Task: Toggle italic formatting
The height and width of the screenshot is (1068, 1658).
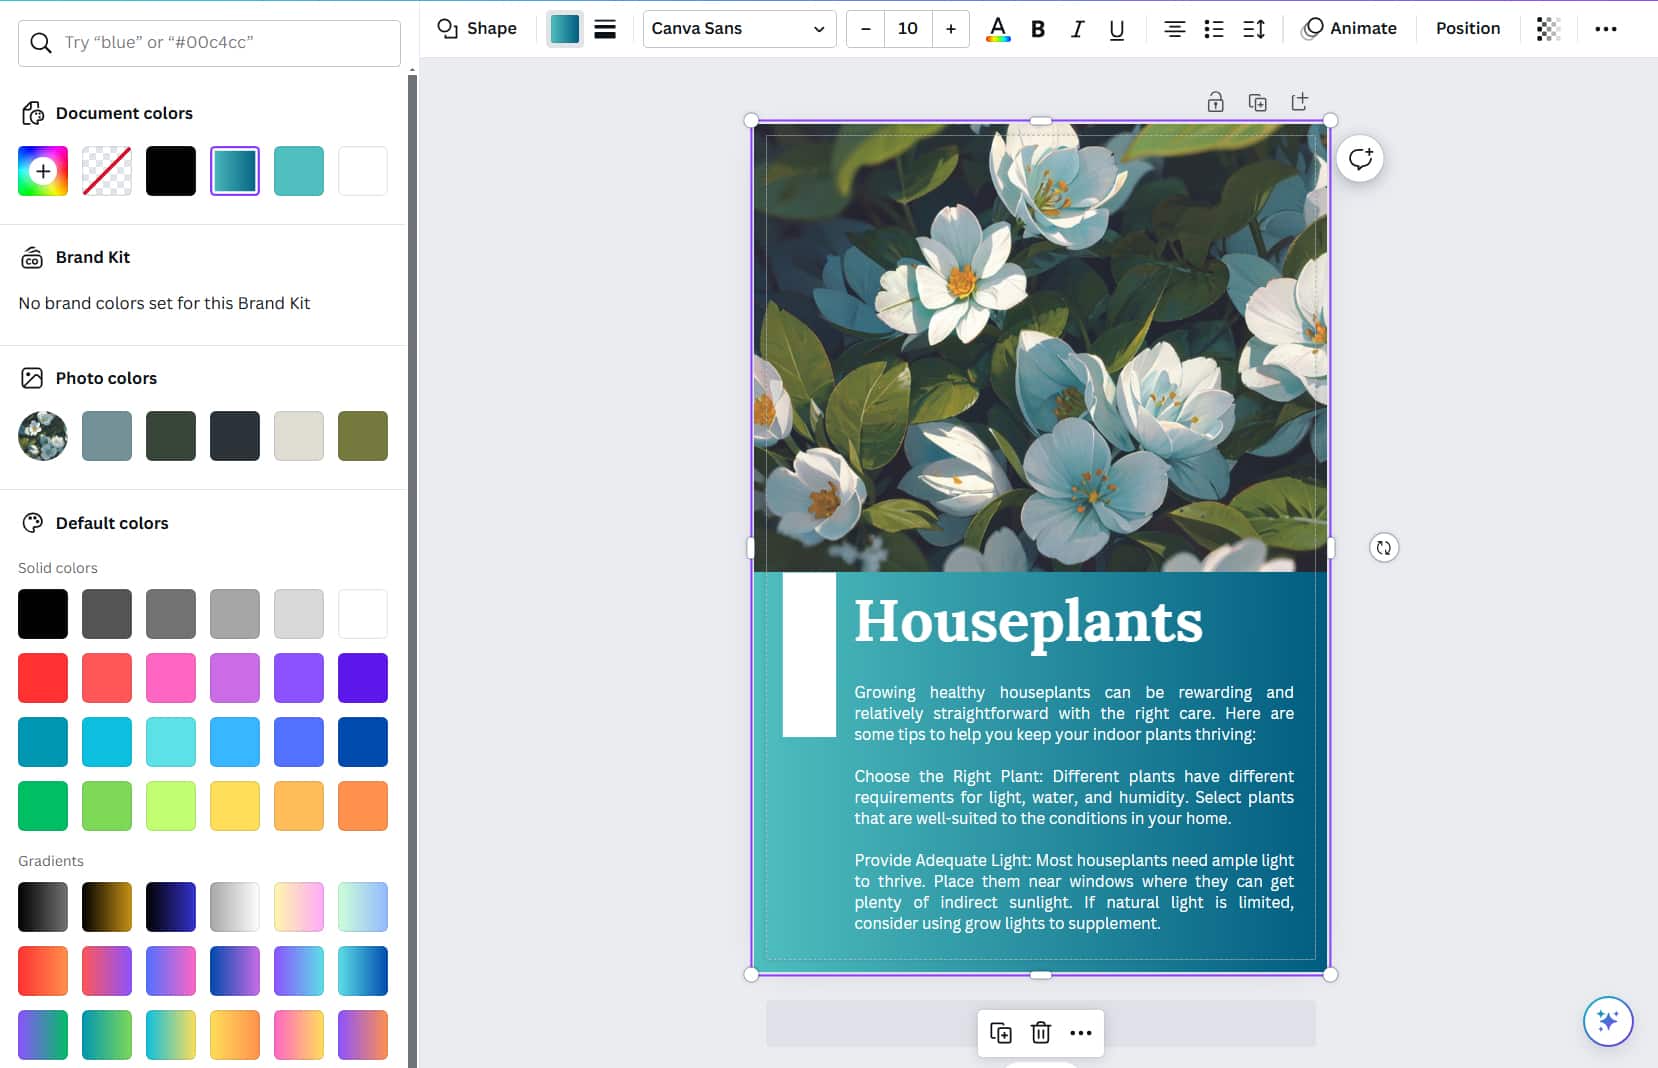Action: tap(1077, 29)
